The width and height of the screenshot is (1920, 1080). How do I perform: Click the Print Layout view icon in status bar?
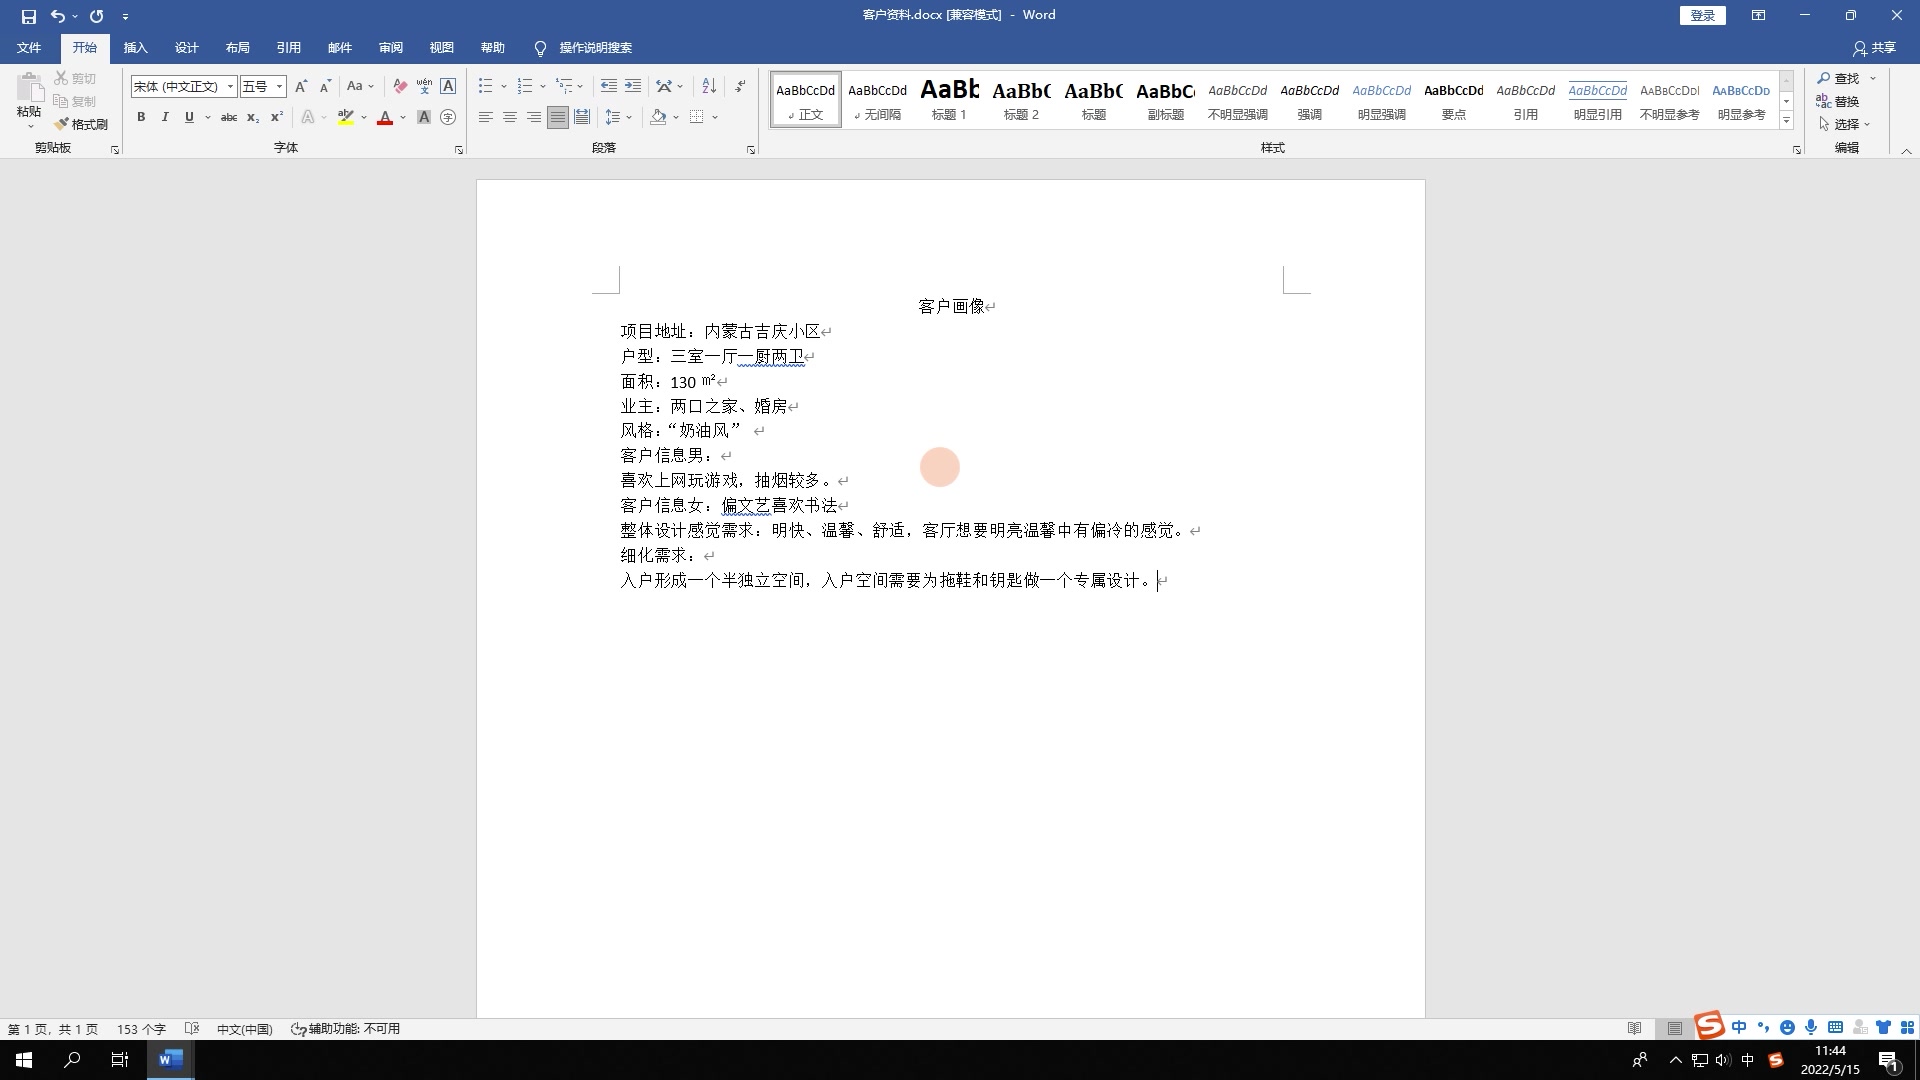(1675, 1028)
